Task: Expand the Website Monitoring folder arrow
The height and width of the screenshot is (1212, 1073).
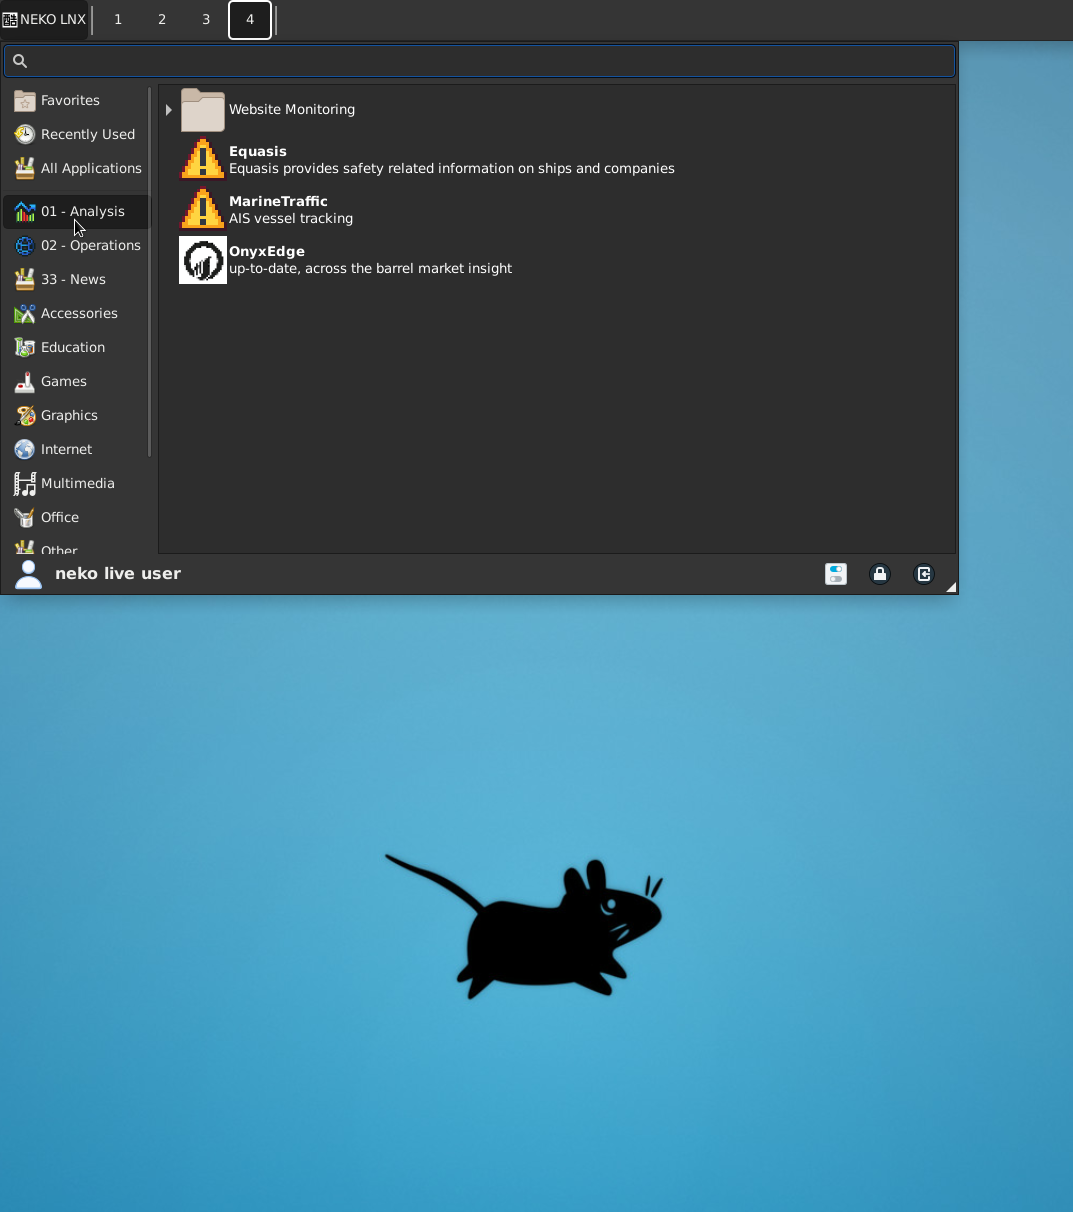Action: 168,110
